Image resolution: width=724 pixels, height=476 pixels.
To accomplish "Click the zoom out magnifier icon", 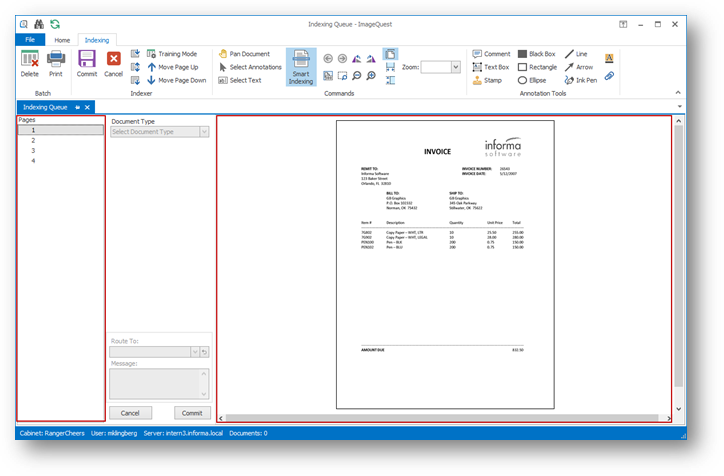I will tap(356, 76).
